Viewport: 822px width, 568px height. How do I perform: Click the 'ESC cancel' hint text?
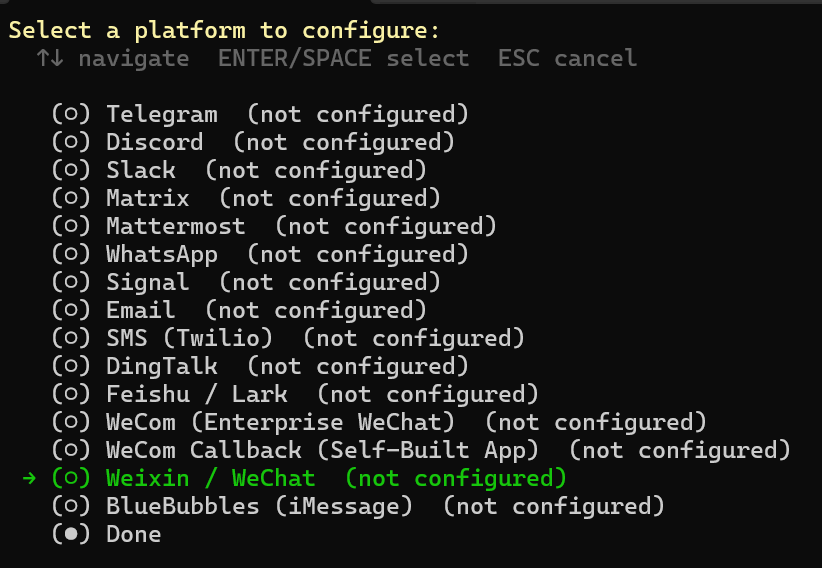(567, 58)
